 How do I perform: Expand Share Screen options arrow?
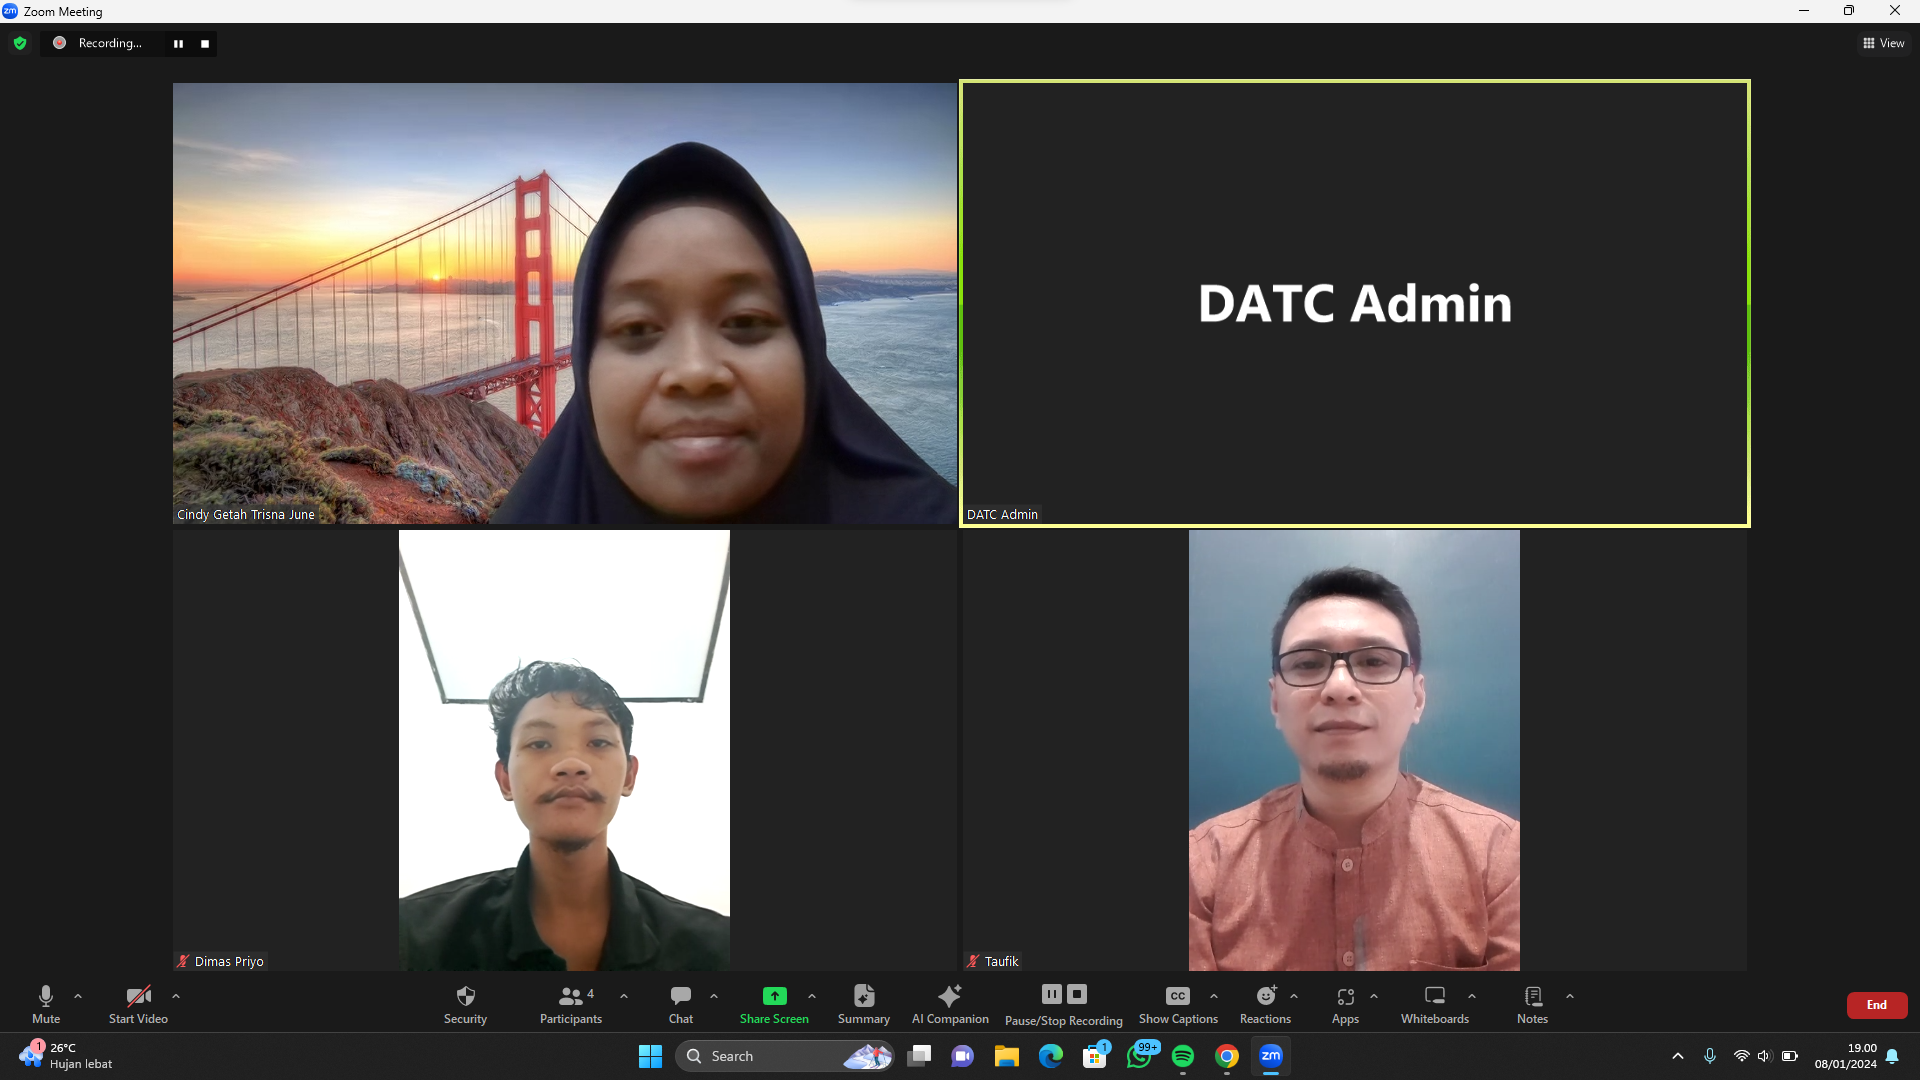click(812, 996)
